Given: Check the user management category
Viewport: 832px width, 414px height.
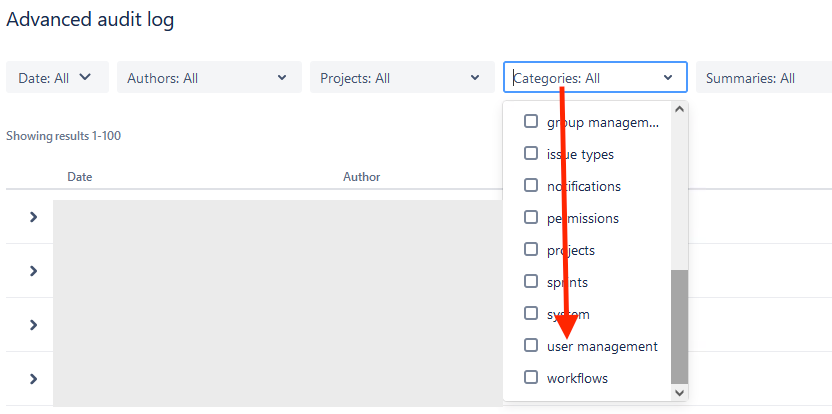Looking at the screenshot, I should point(531,346).
